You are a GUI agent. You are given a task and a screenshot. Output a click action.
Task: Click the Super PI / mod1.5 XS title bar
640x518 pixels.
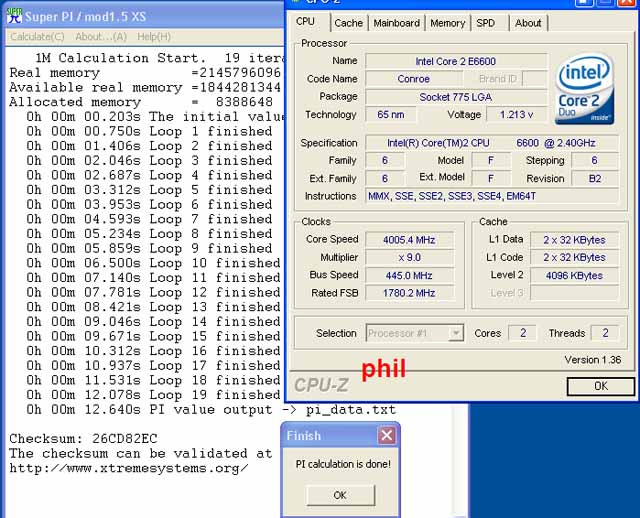point(143,17)
